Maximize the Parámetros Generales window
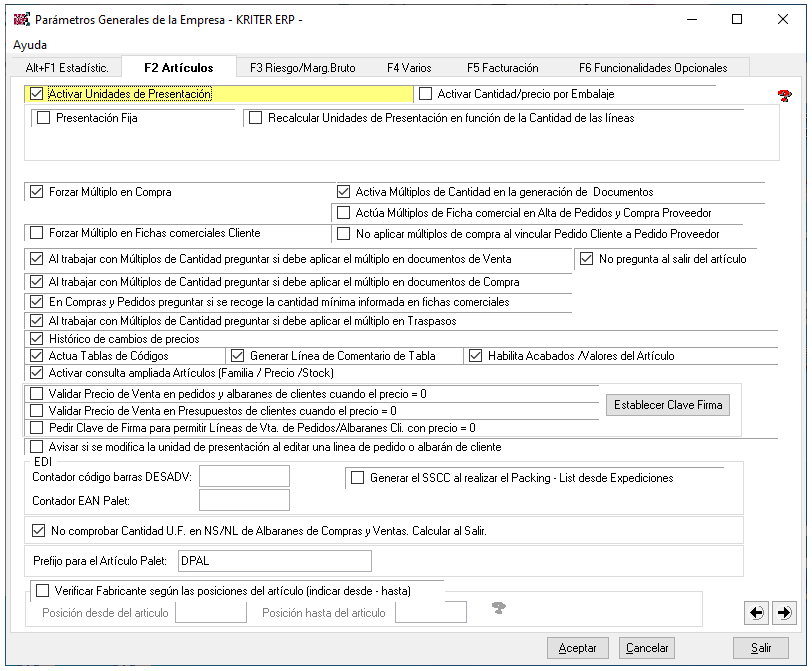Image resolution: width=812 pixels, height=671 pixels. [x=737, y=20]
